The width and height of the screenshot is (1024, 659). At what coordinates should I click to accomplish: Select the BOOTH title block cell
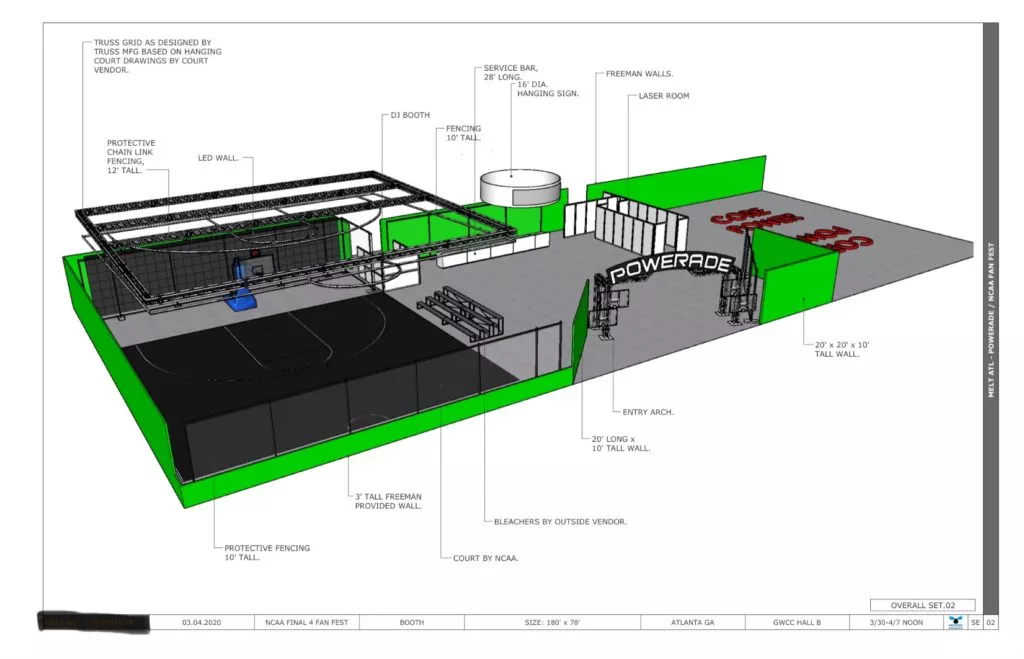click(410, 621)
